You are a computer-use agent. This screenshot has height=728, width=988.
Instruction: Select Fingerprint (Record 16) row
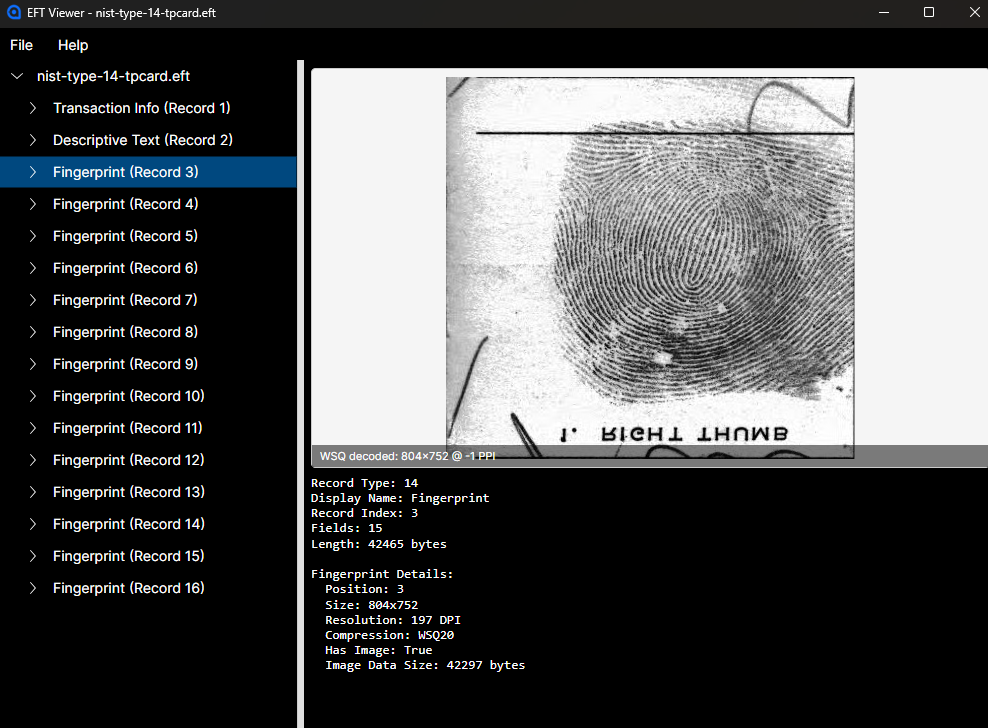[x=148, y=588]
